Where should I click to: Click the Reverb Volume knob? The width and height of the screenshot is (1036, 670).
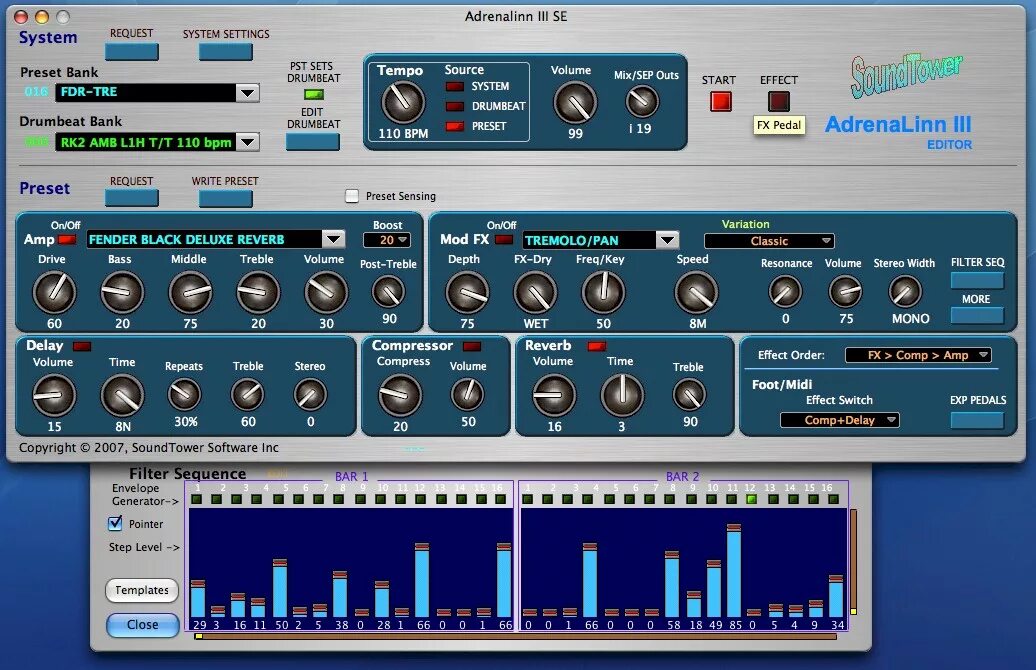pos(554,395)
